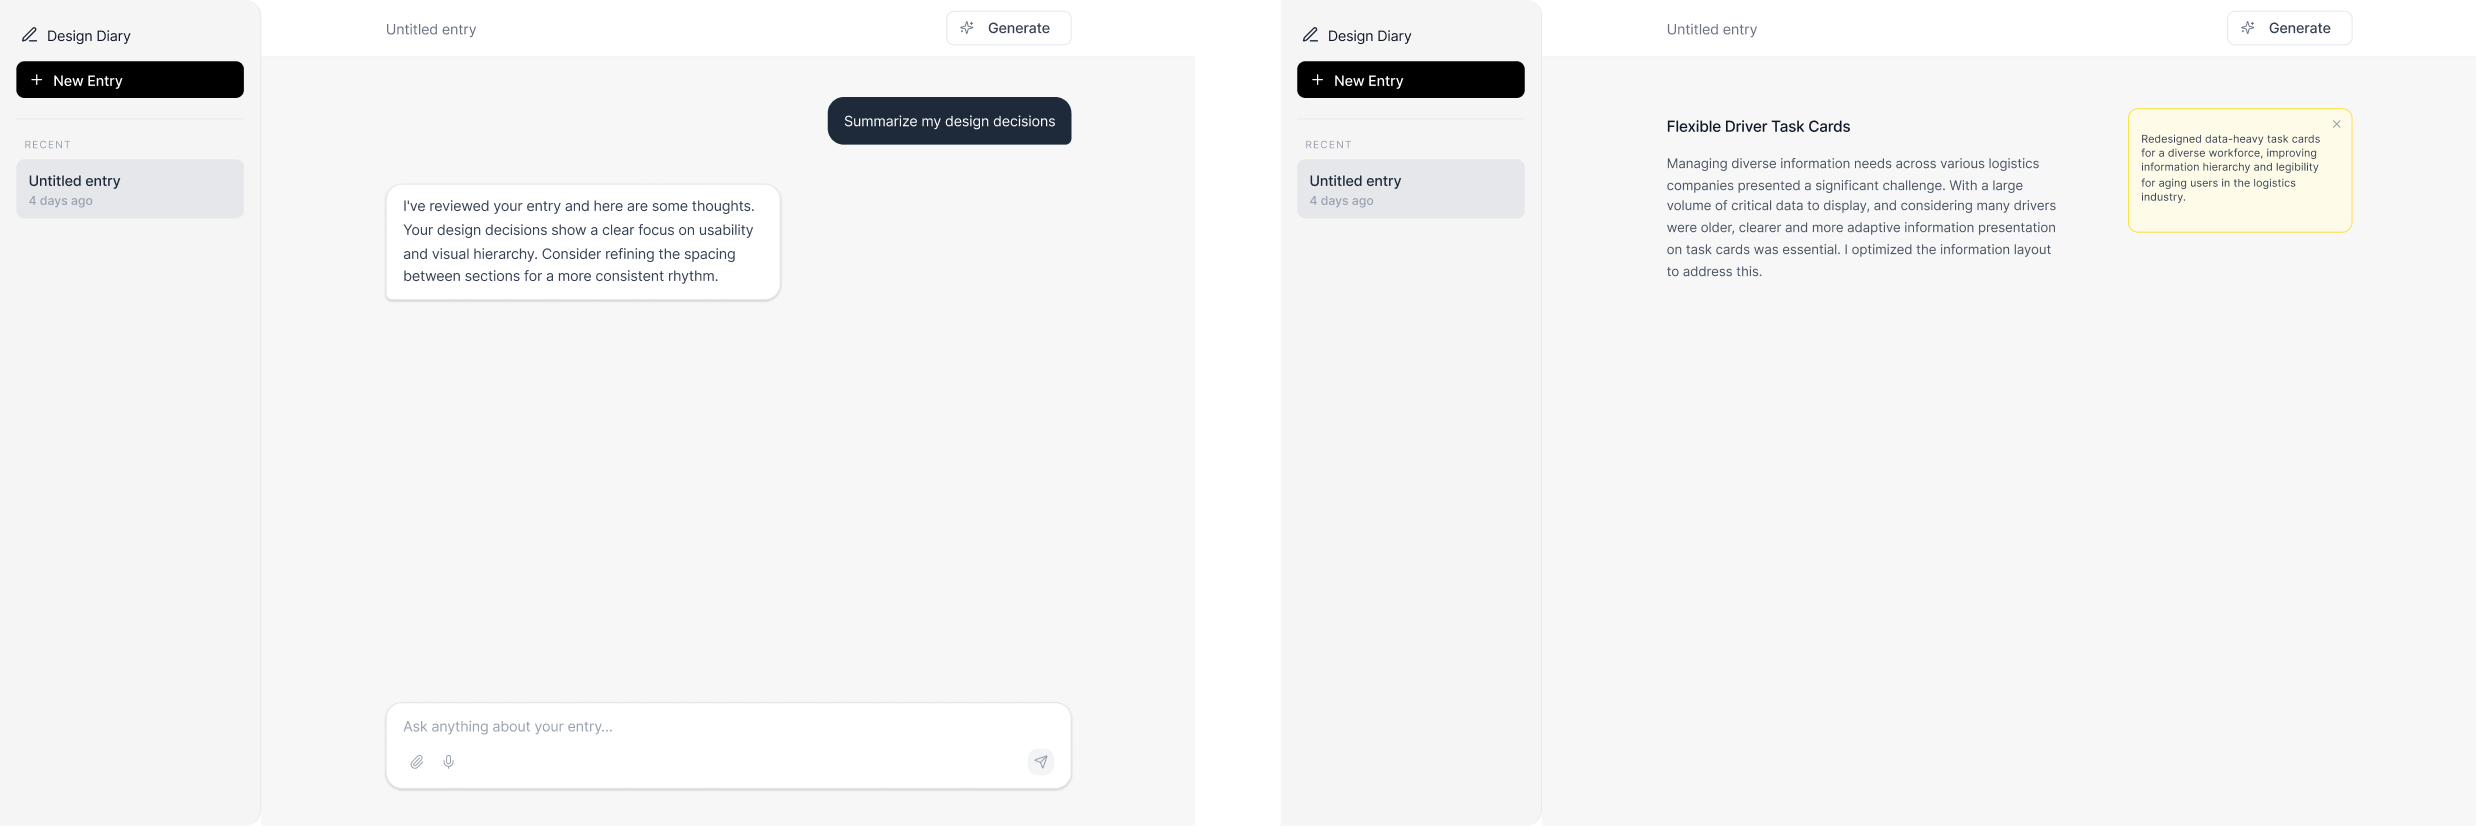Click the Flexible Driver Task Cards heading
Screen dimensions: 2476x826
(x=1758, y=127)
